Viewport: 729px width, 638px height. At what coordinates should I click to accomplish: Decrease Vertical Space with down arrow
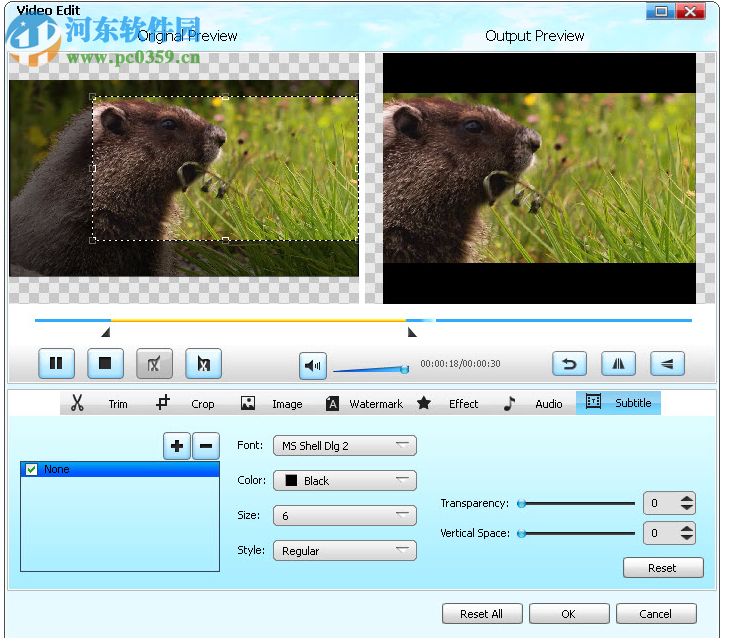687,537
